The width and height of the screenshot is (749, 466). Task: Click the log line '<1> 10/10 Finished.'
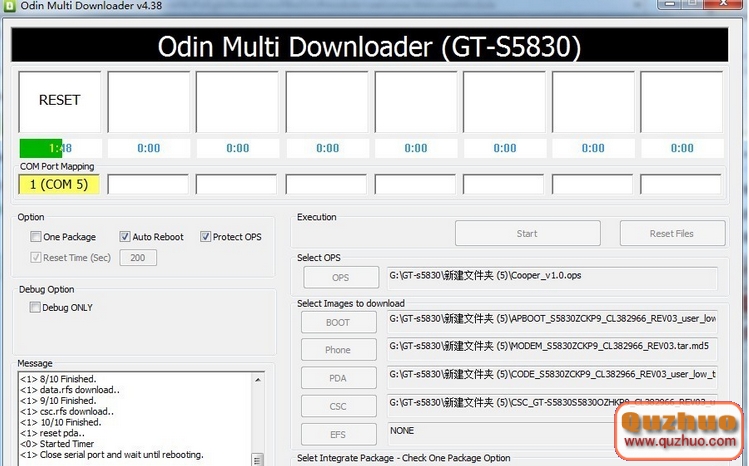click(x=61, y=423)
